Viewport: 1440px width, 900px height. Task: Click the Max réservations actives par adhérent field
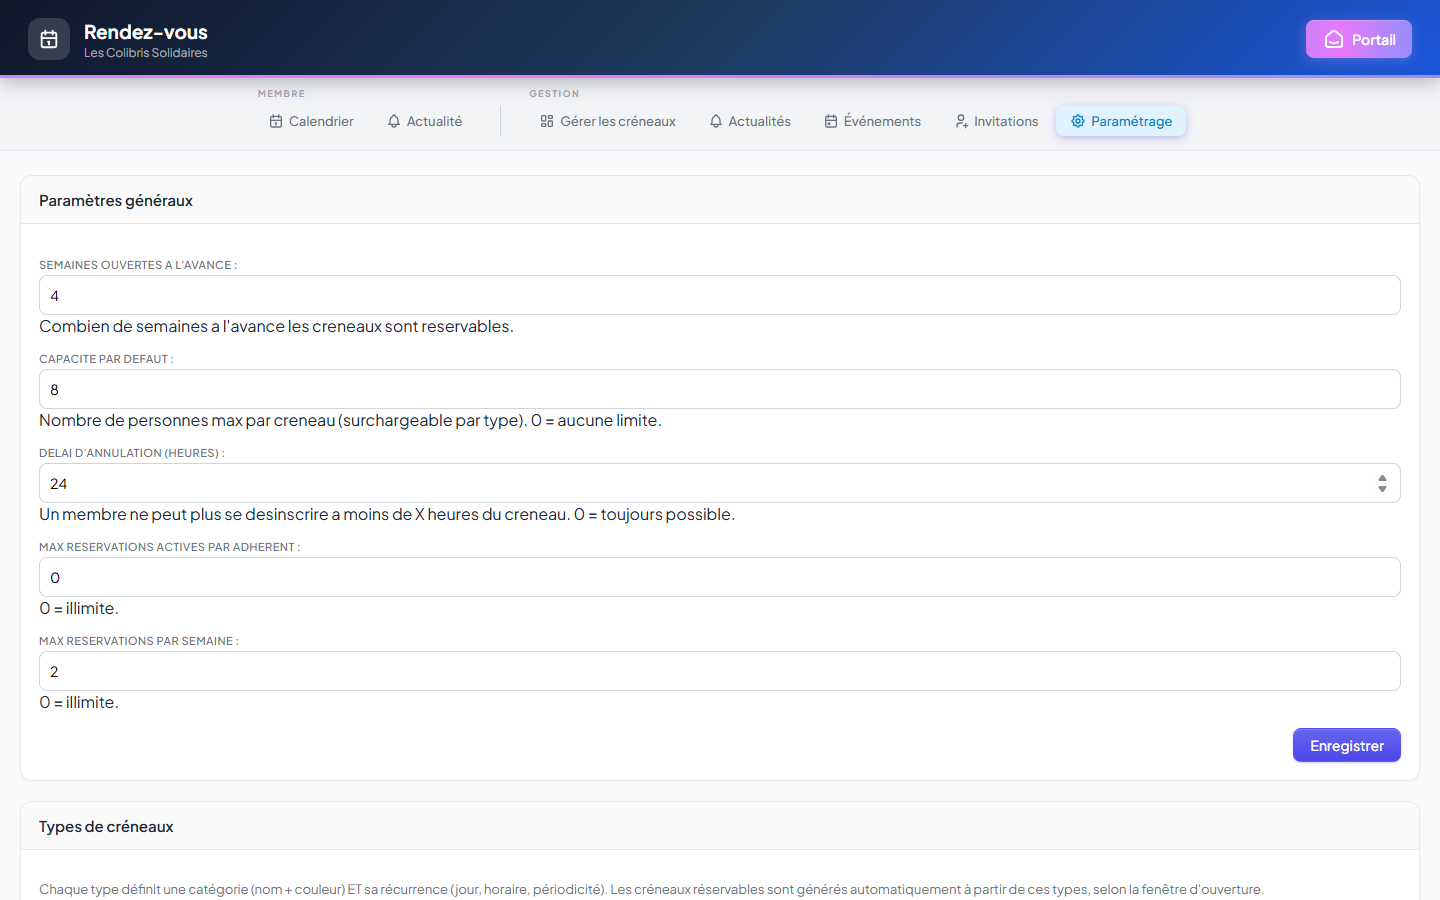tap(720, 577)
